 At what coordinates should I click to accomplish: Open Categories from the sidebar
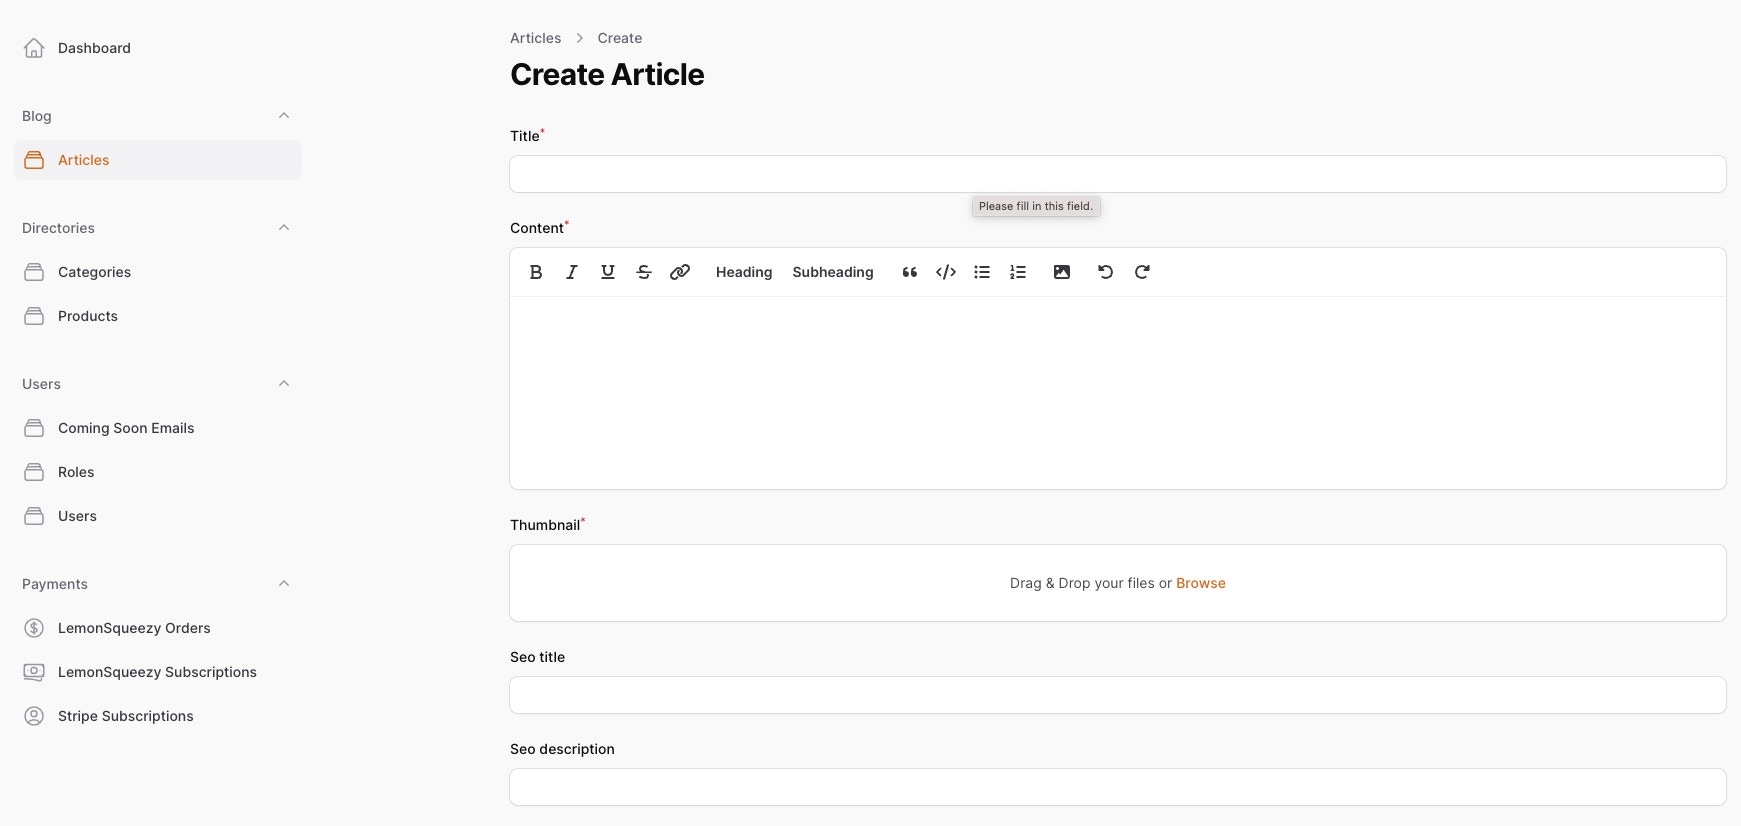(158, 272)
